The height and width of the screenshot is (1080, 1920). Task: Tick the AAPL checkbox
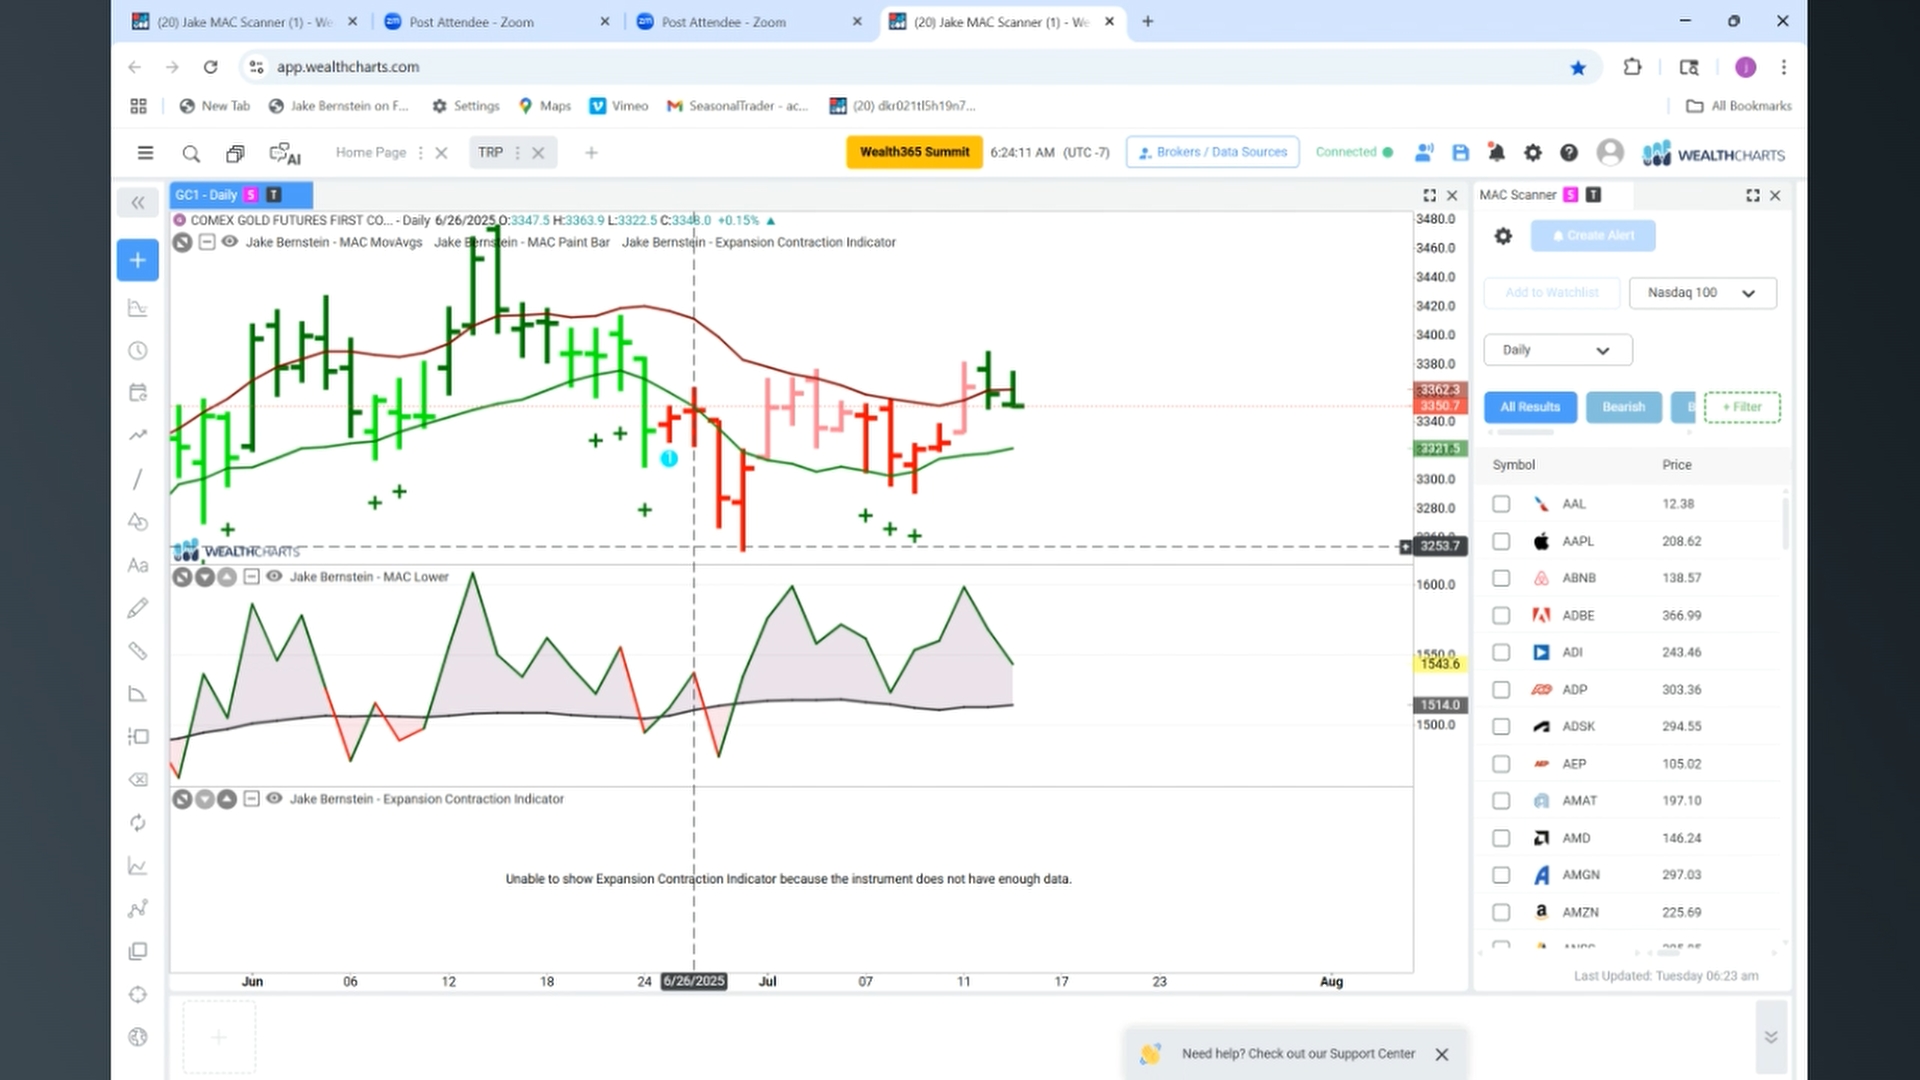tap(1501, 541)
